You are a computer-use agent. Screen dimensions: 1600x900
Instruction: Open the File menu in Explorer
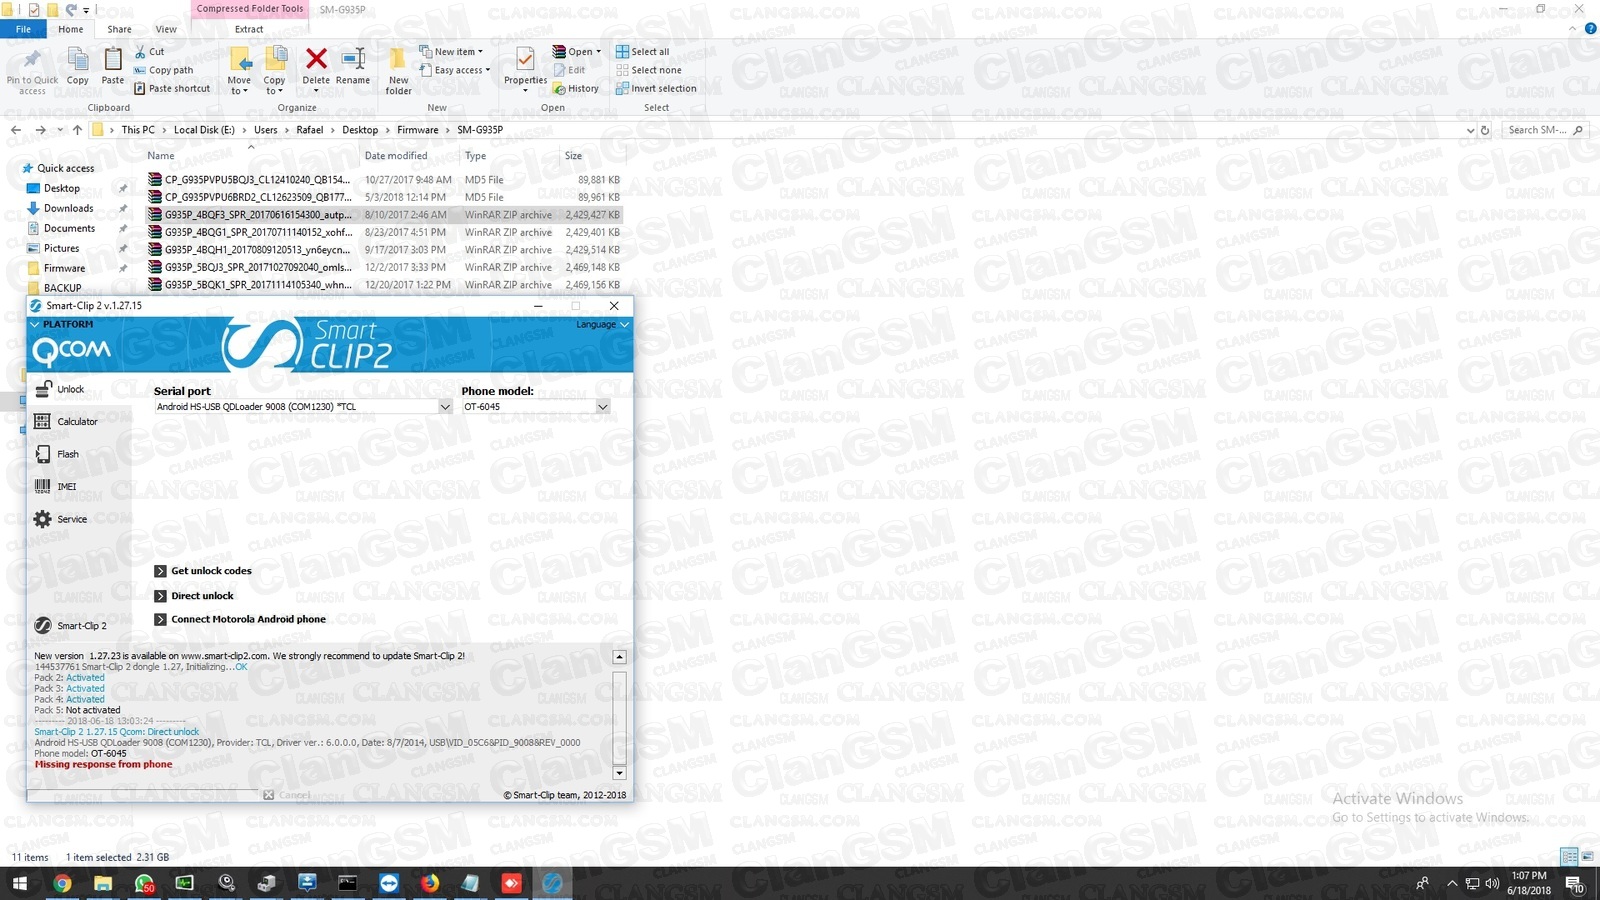(23, 29)
